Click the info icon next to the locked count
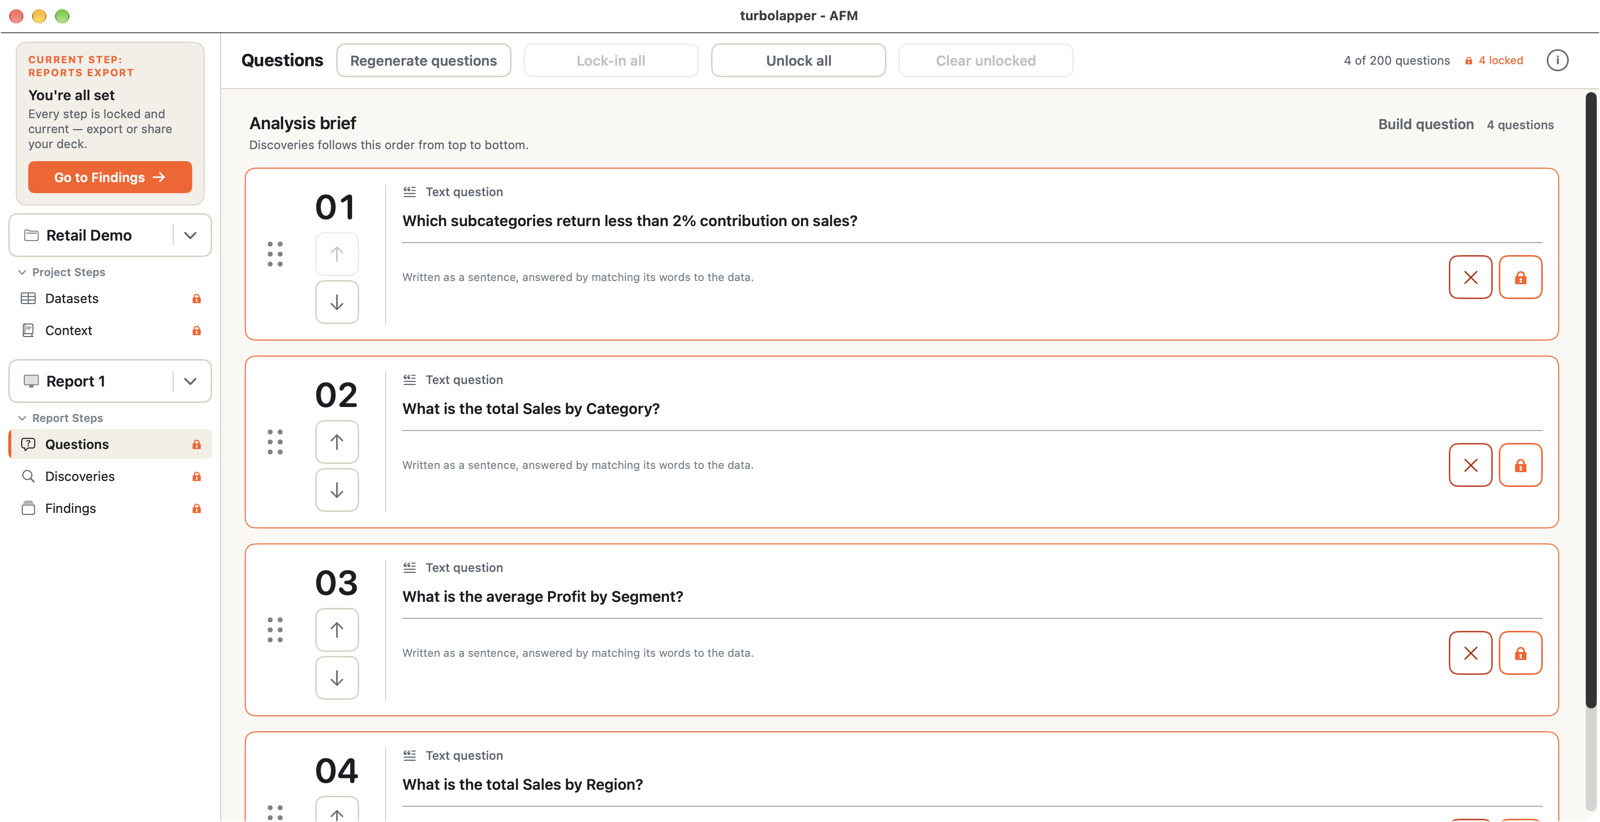Screen dimensions: 1600x822 coord(1557,60)
